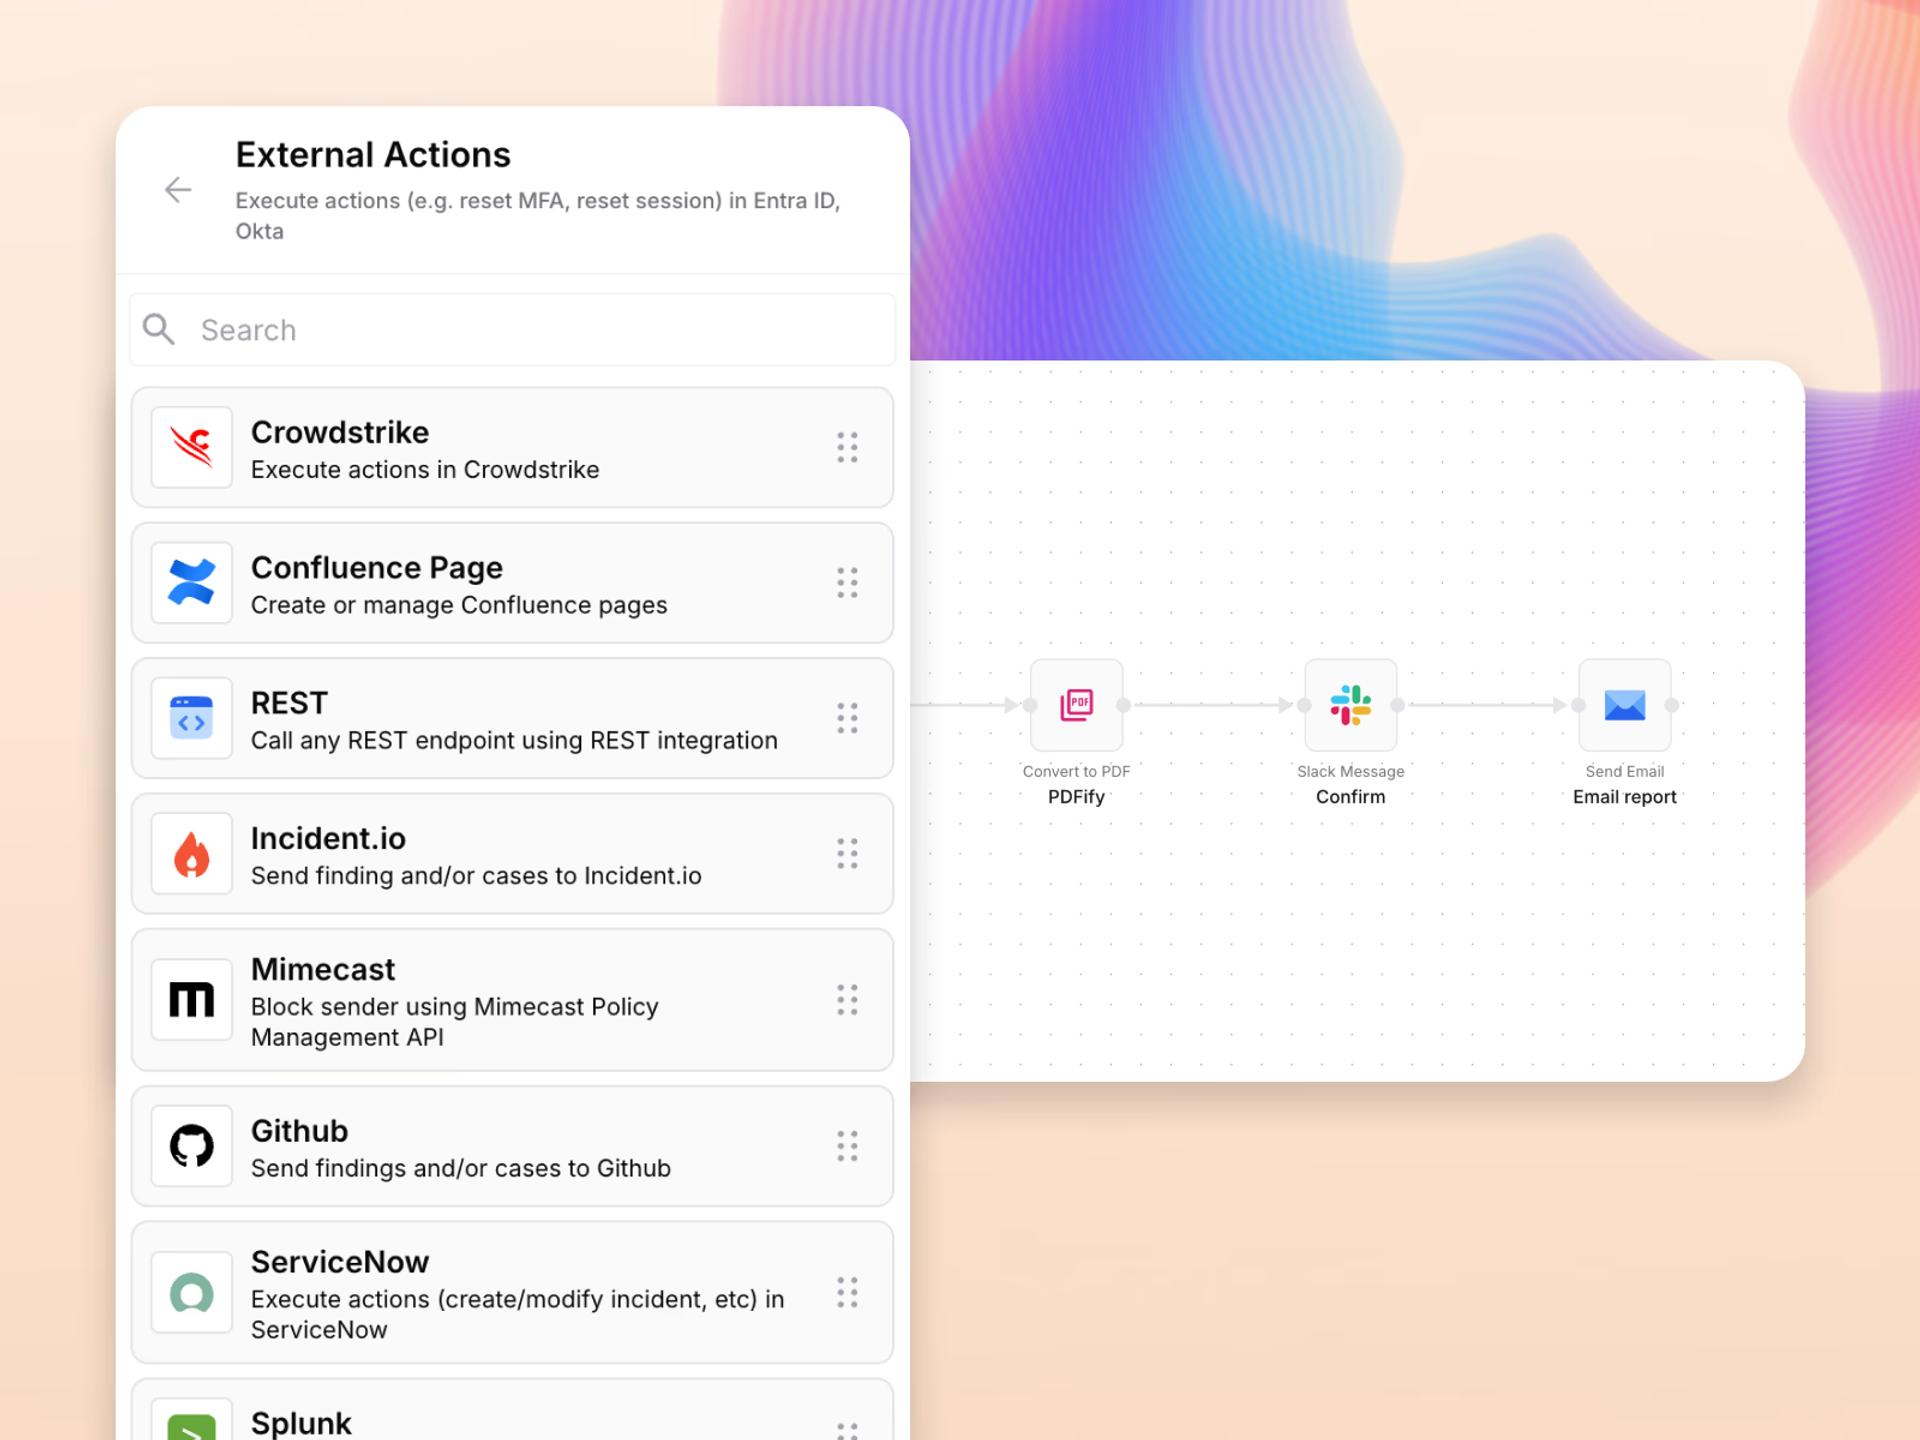The image size is (1920, 1440).
Task: Select the Splunk green logo icon
Action: tap(192, 1425)
